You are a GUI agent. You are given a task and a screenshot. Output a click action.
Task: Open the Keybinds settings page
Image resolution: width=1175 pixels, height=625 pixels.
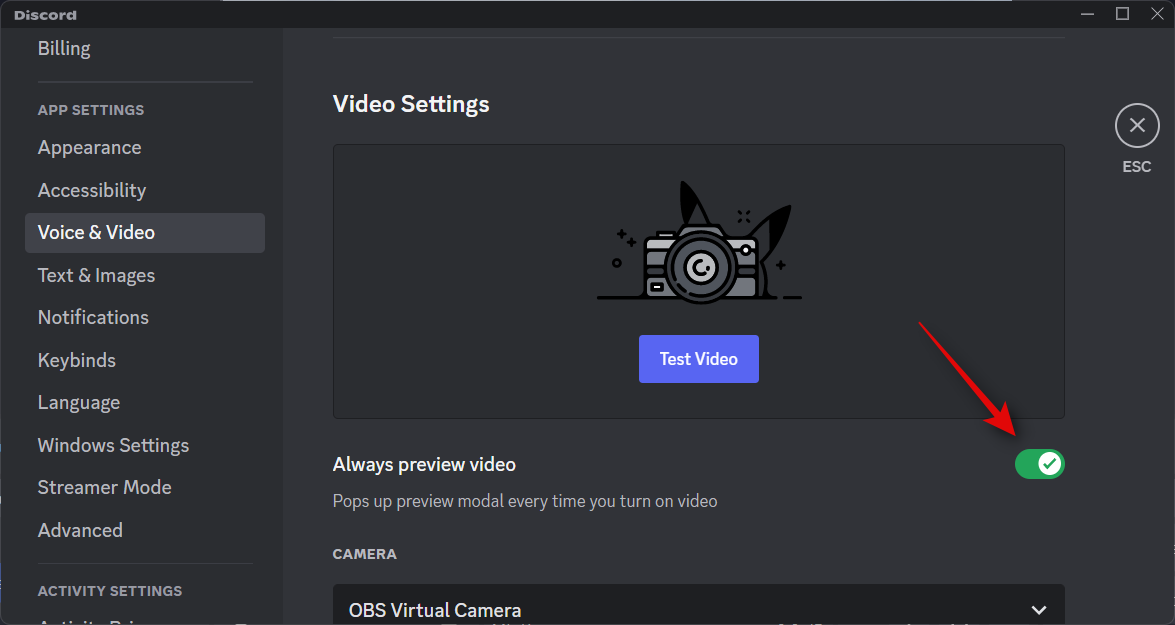point(77,360)
